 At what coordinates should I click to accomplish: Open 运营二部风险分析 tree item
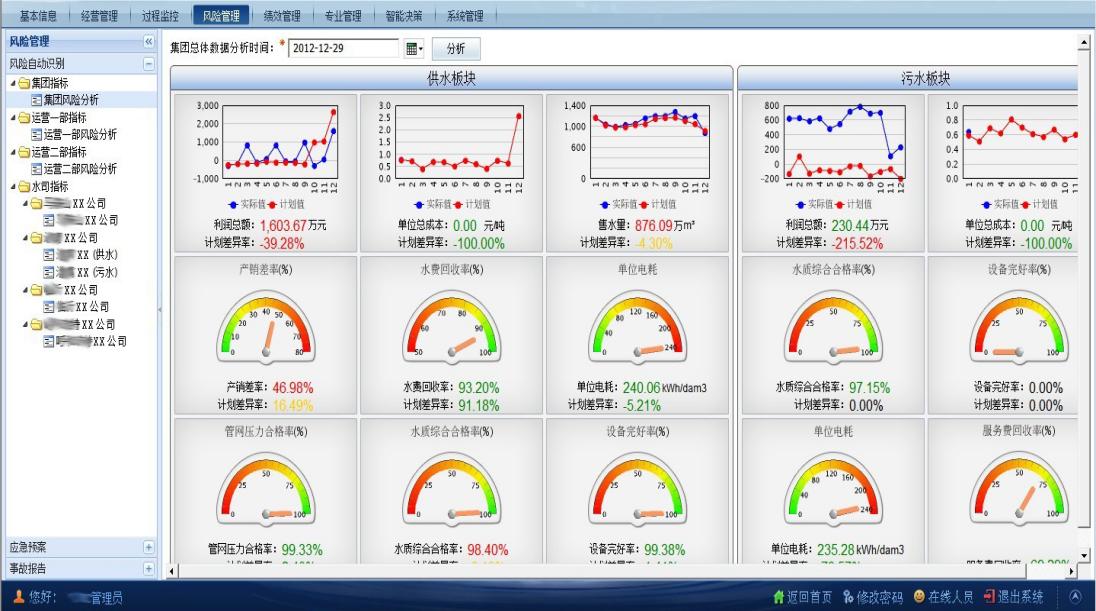pos(79,169)
